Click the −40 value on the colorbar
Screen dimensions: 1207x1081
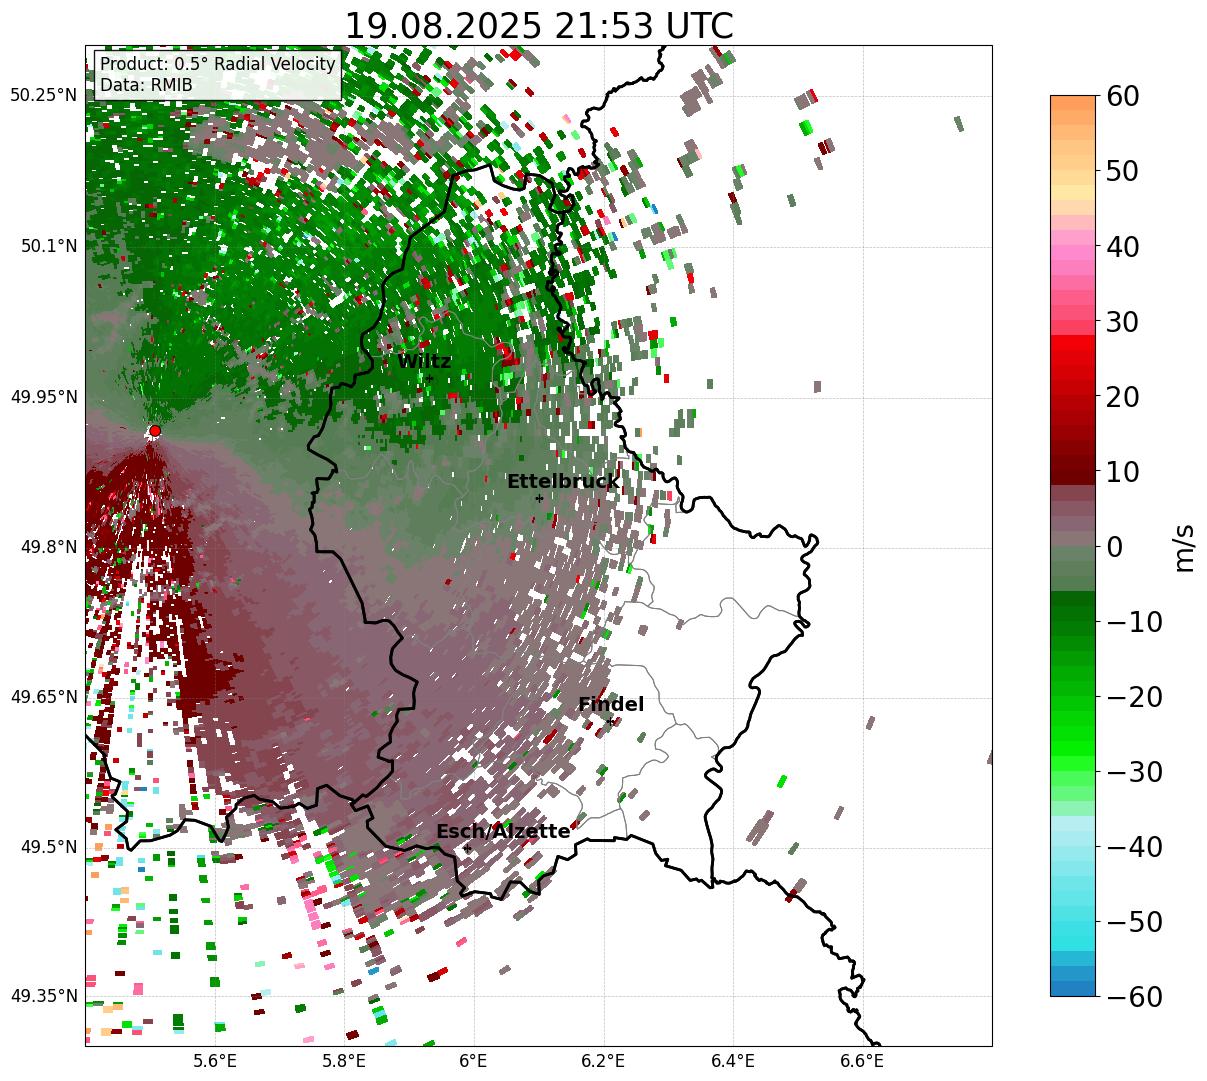click(x=1134, y=846)
